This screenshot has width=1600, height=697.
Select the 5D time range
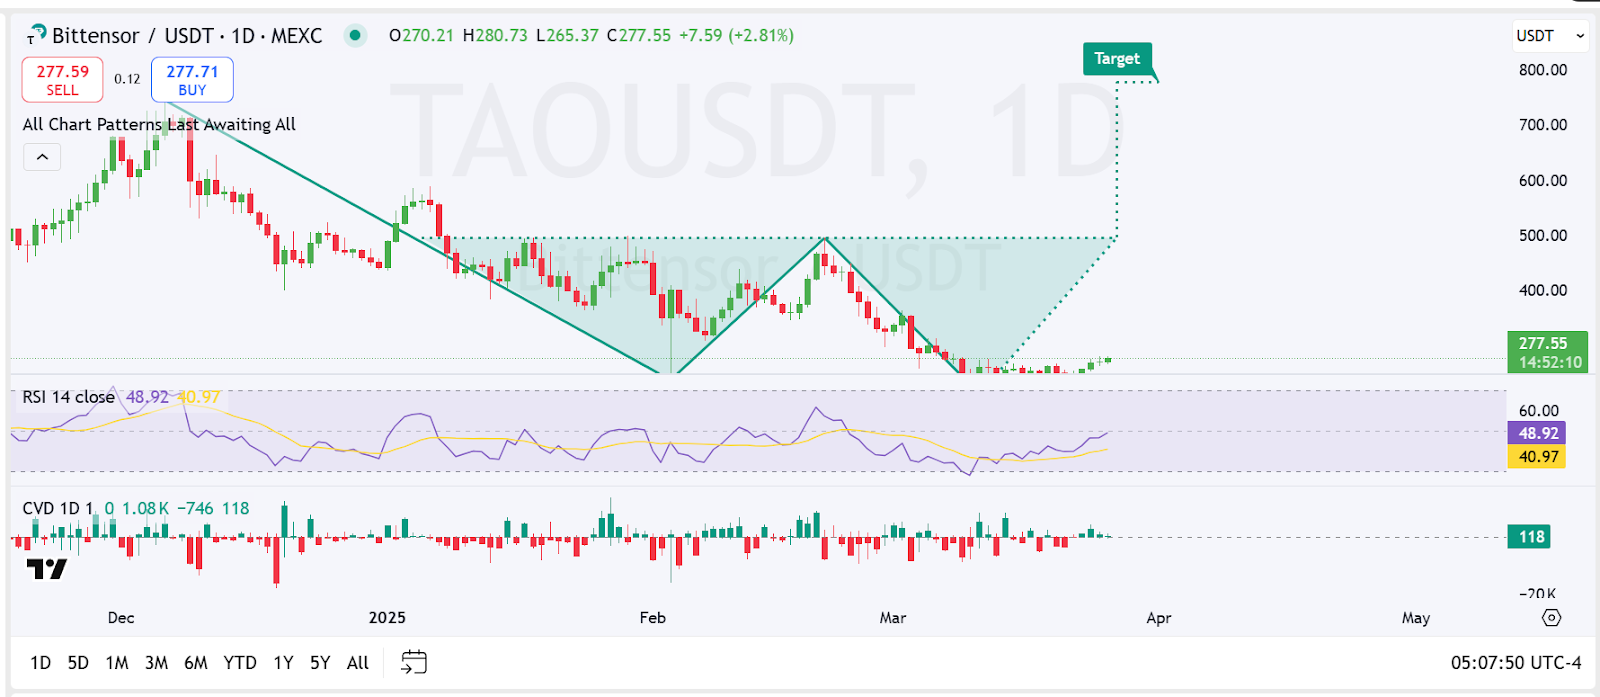pyautogui.click(x=78, y=663)
